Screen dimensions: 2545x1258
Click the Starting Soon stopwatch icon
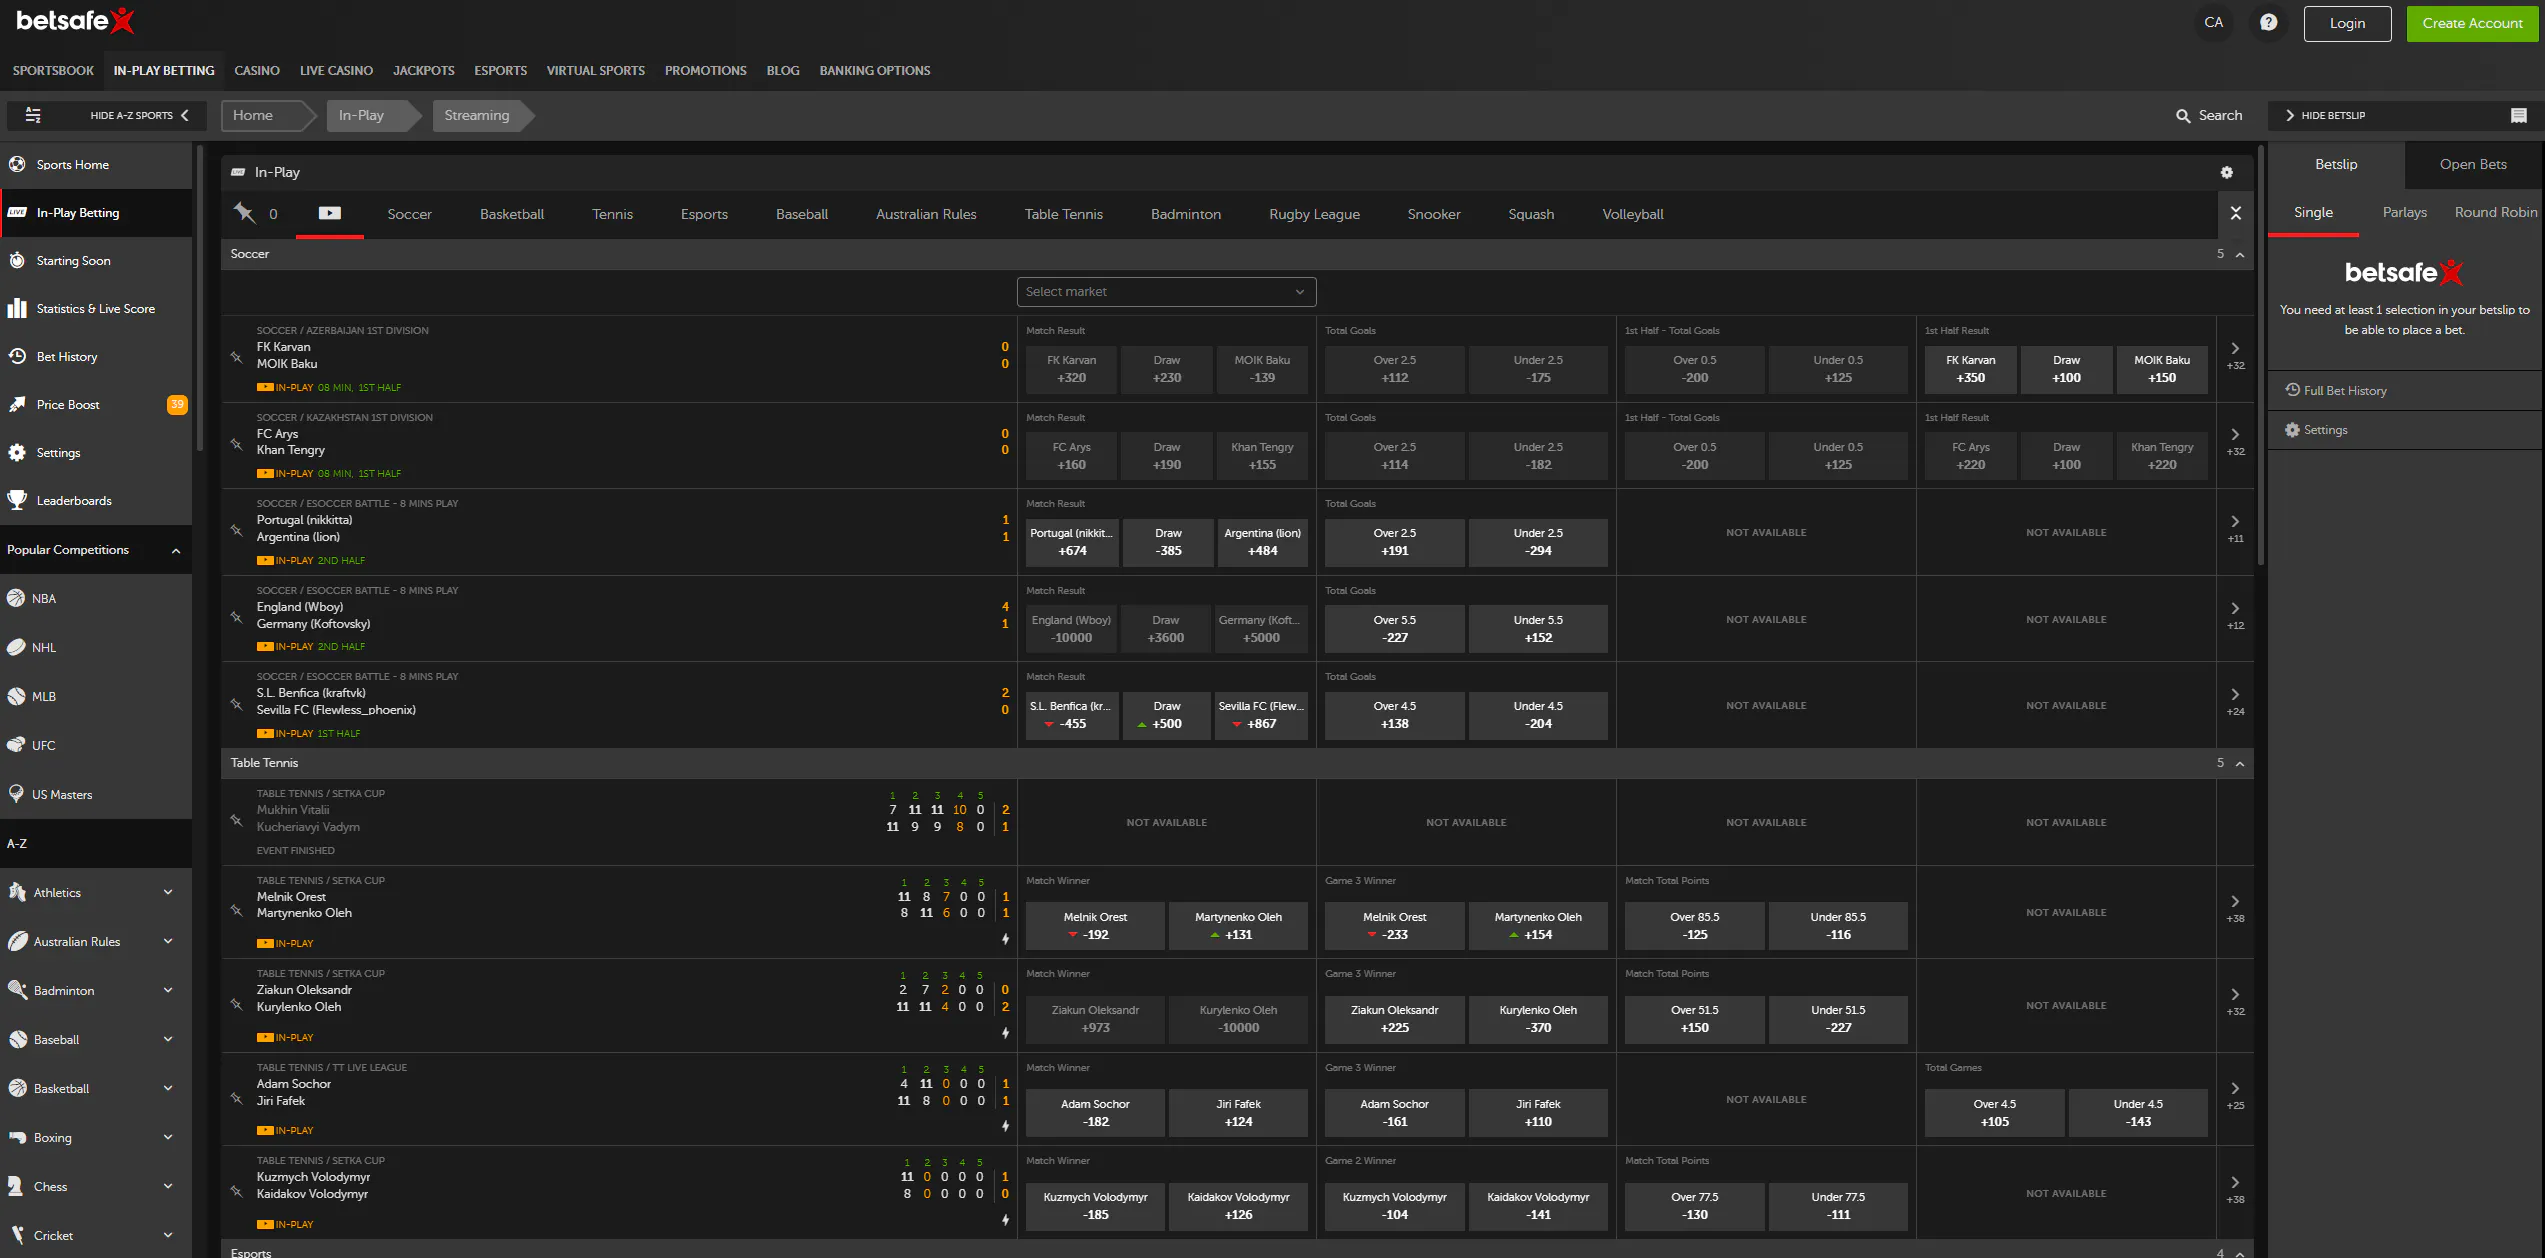pyautogui.click(x=17, y=260)
